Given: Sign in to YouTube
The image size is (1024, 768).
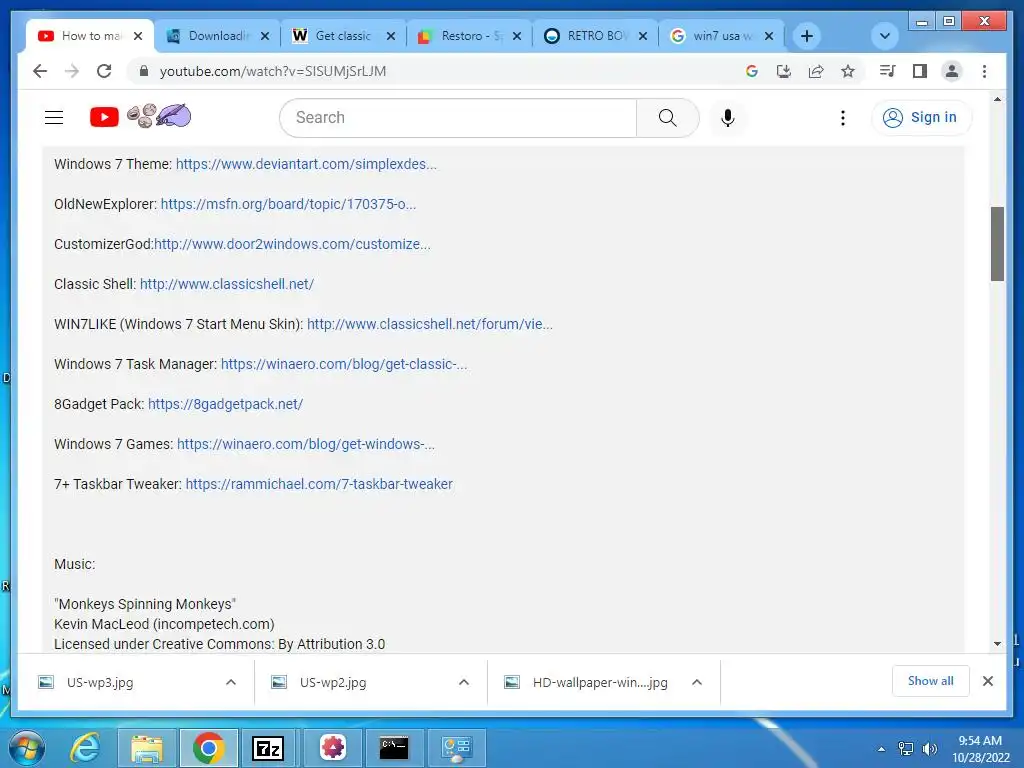Looking at the screenshot, I should [921, 118].
